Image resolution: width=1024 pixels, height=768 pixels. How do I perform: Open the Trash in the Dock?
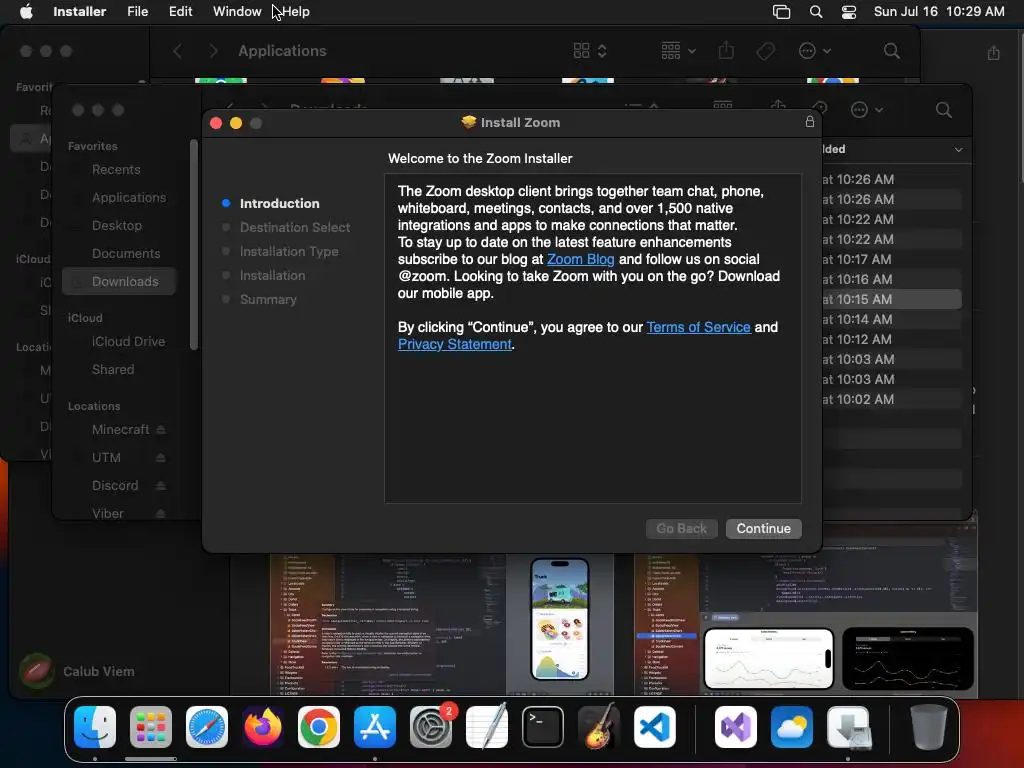(929, 727)
